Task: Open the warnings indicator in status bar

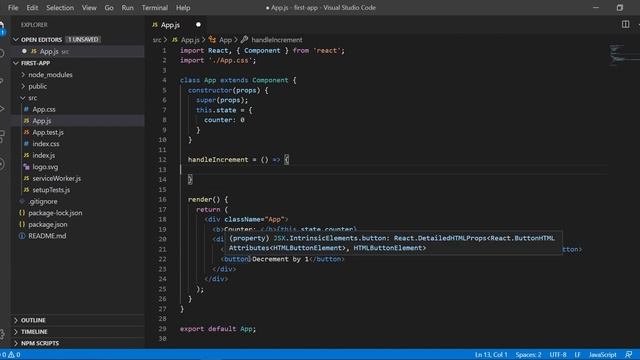Action: (14, 355)
